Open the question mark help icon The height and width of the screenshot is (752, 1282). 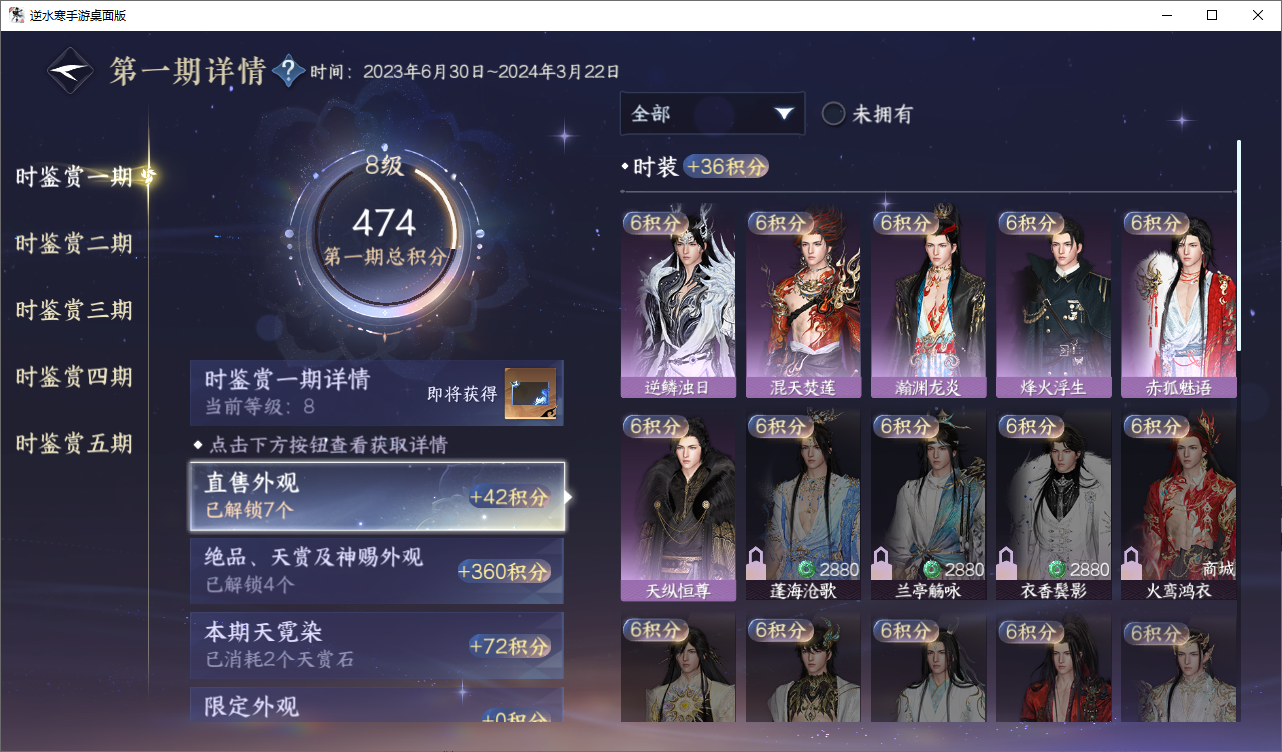[x=288, y=71]
